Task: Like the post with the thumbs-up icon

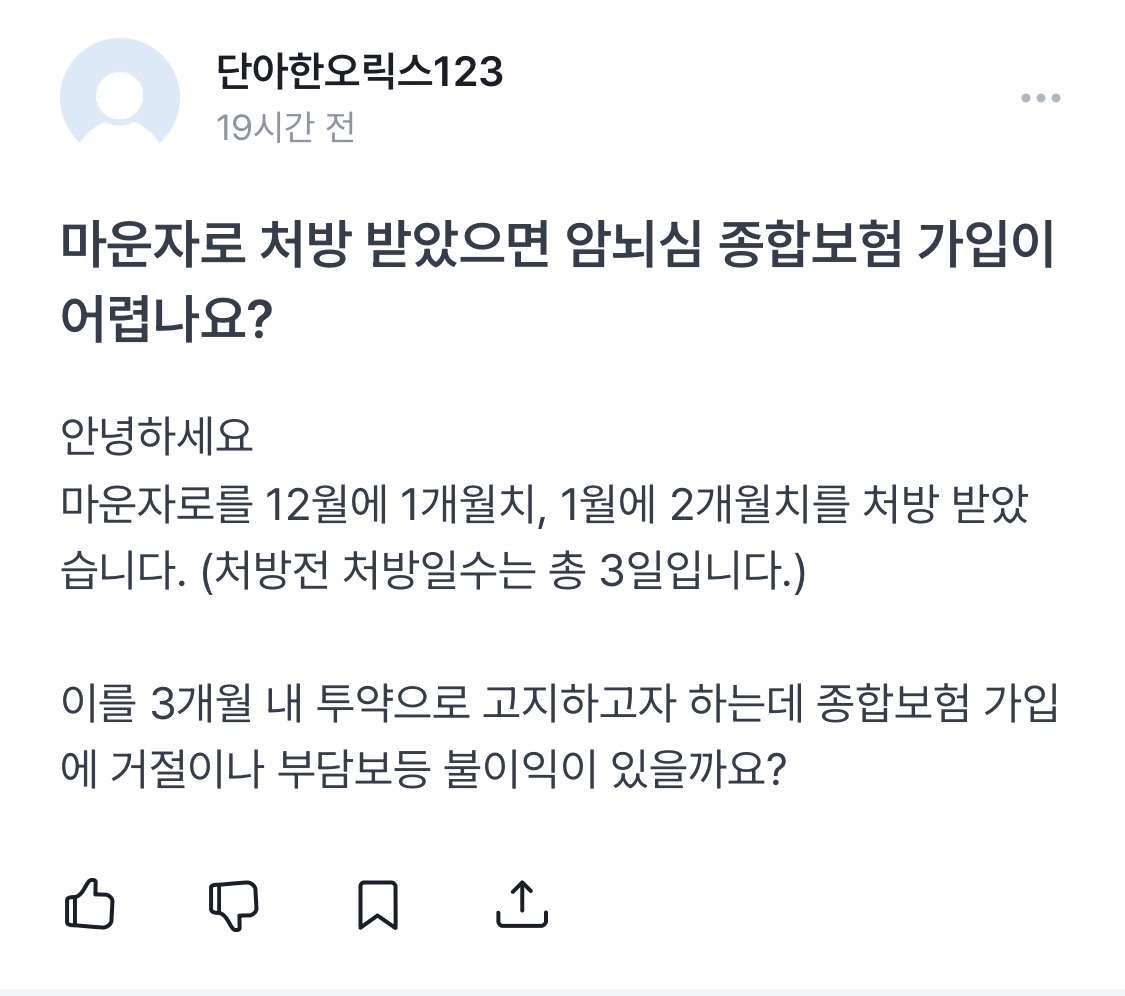Action: pos(89,904)
